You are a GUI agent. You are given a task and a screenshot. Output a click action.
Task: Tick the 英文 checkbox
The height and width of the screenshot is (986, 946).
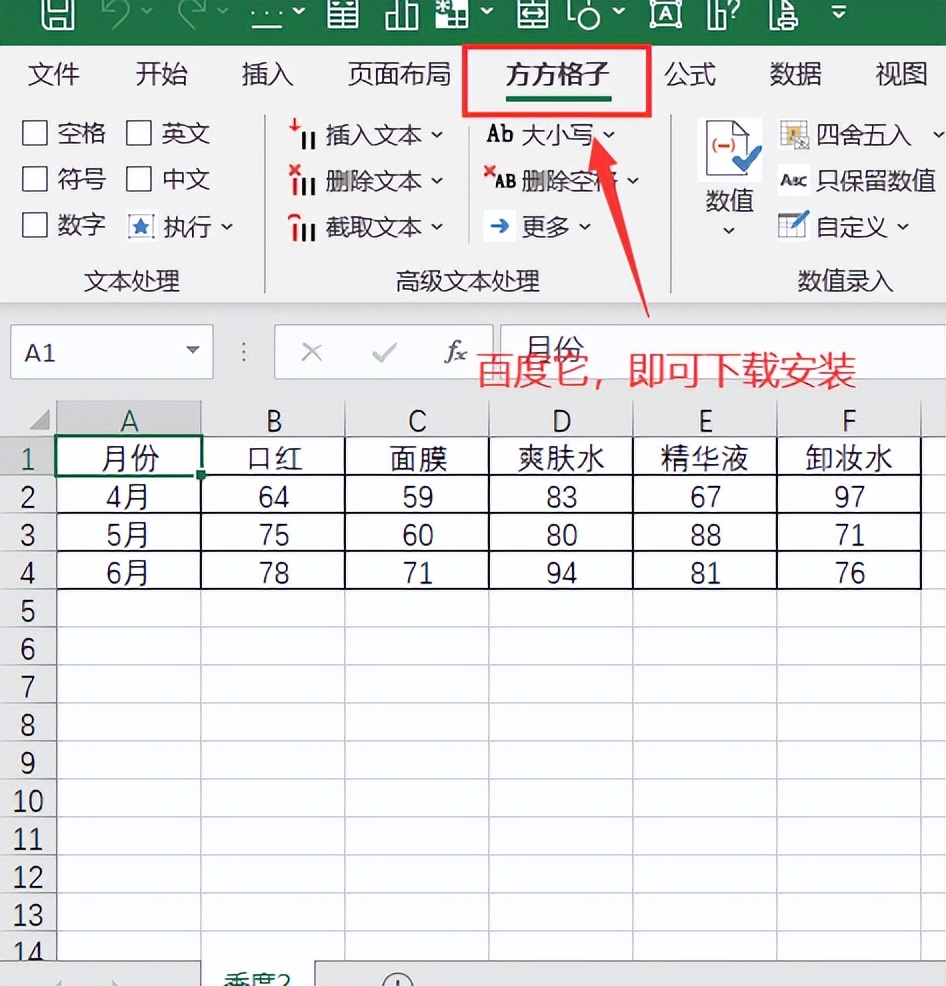tap(139, 133)
